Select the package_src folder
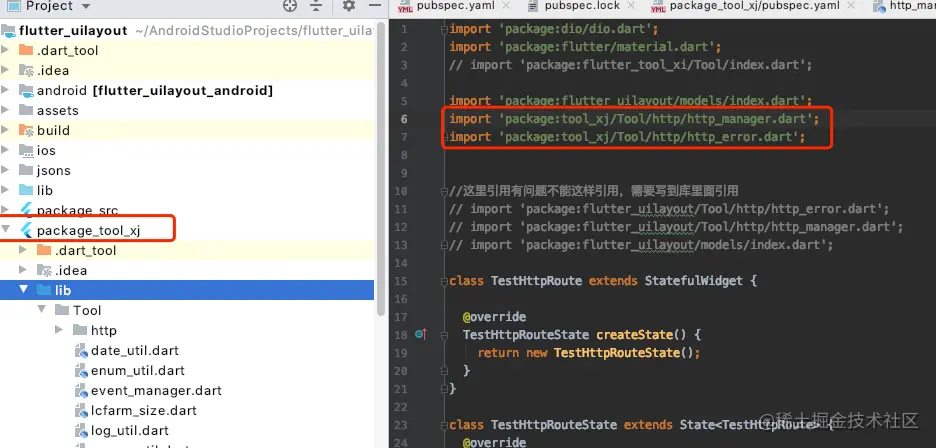Image resolution: width=936 pixels, height=448 pixels. pos(77,210)
